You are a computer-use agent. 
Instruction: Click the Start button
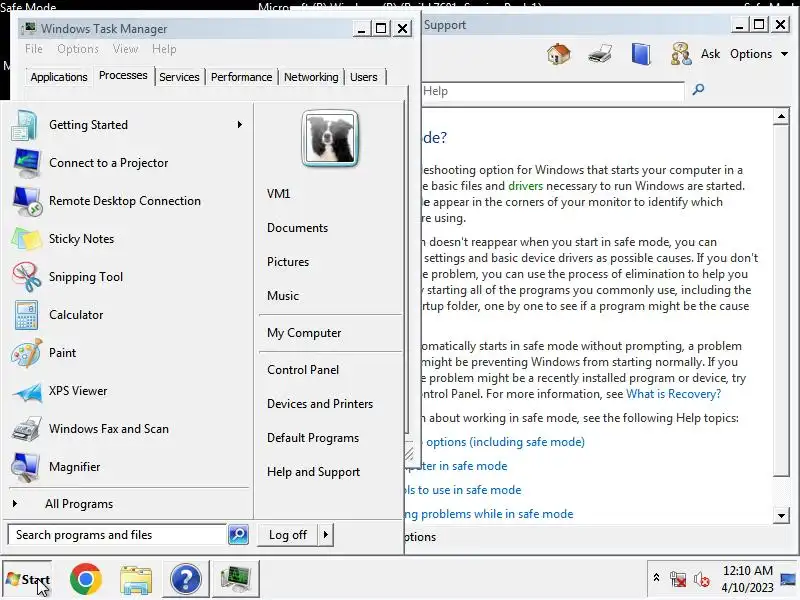point(28,580)
